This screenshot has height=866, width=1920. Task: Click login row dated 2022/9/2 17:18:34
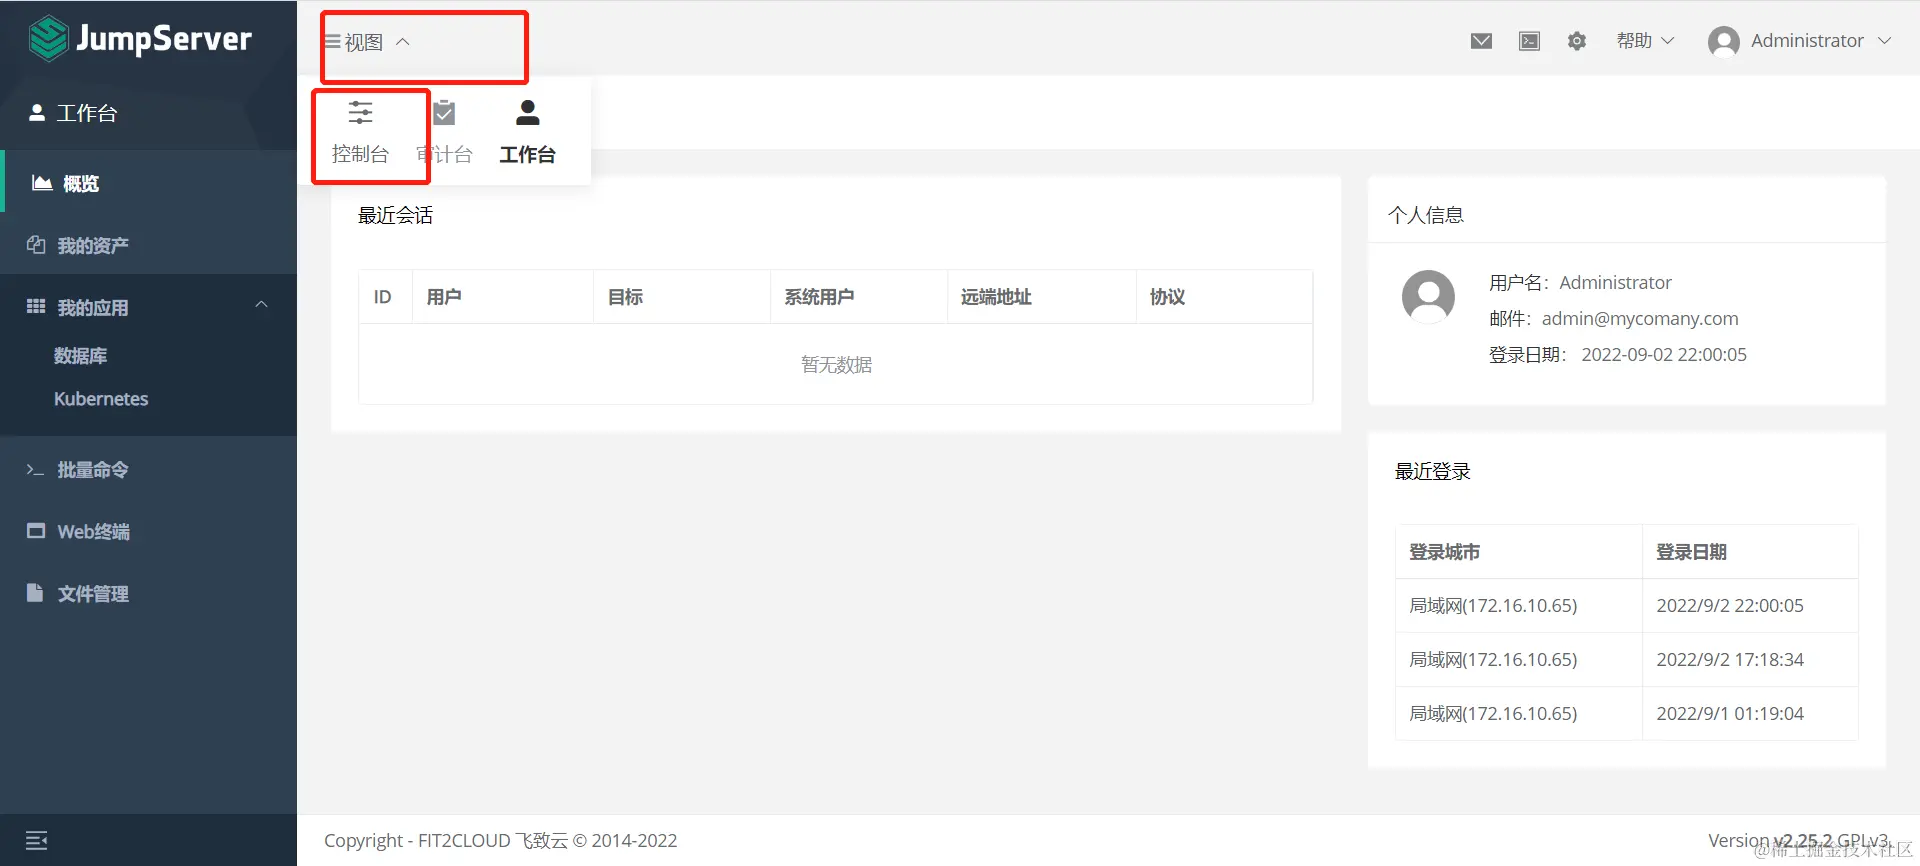coord(1627,660)
